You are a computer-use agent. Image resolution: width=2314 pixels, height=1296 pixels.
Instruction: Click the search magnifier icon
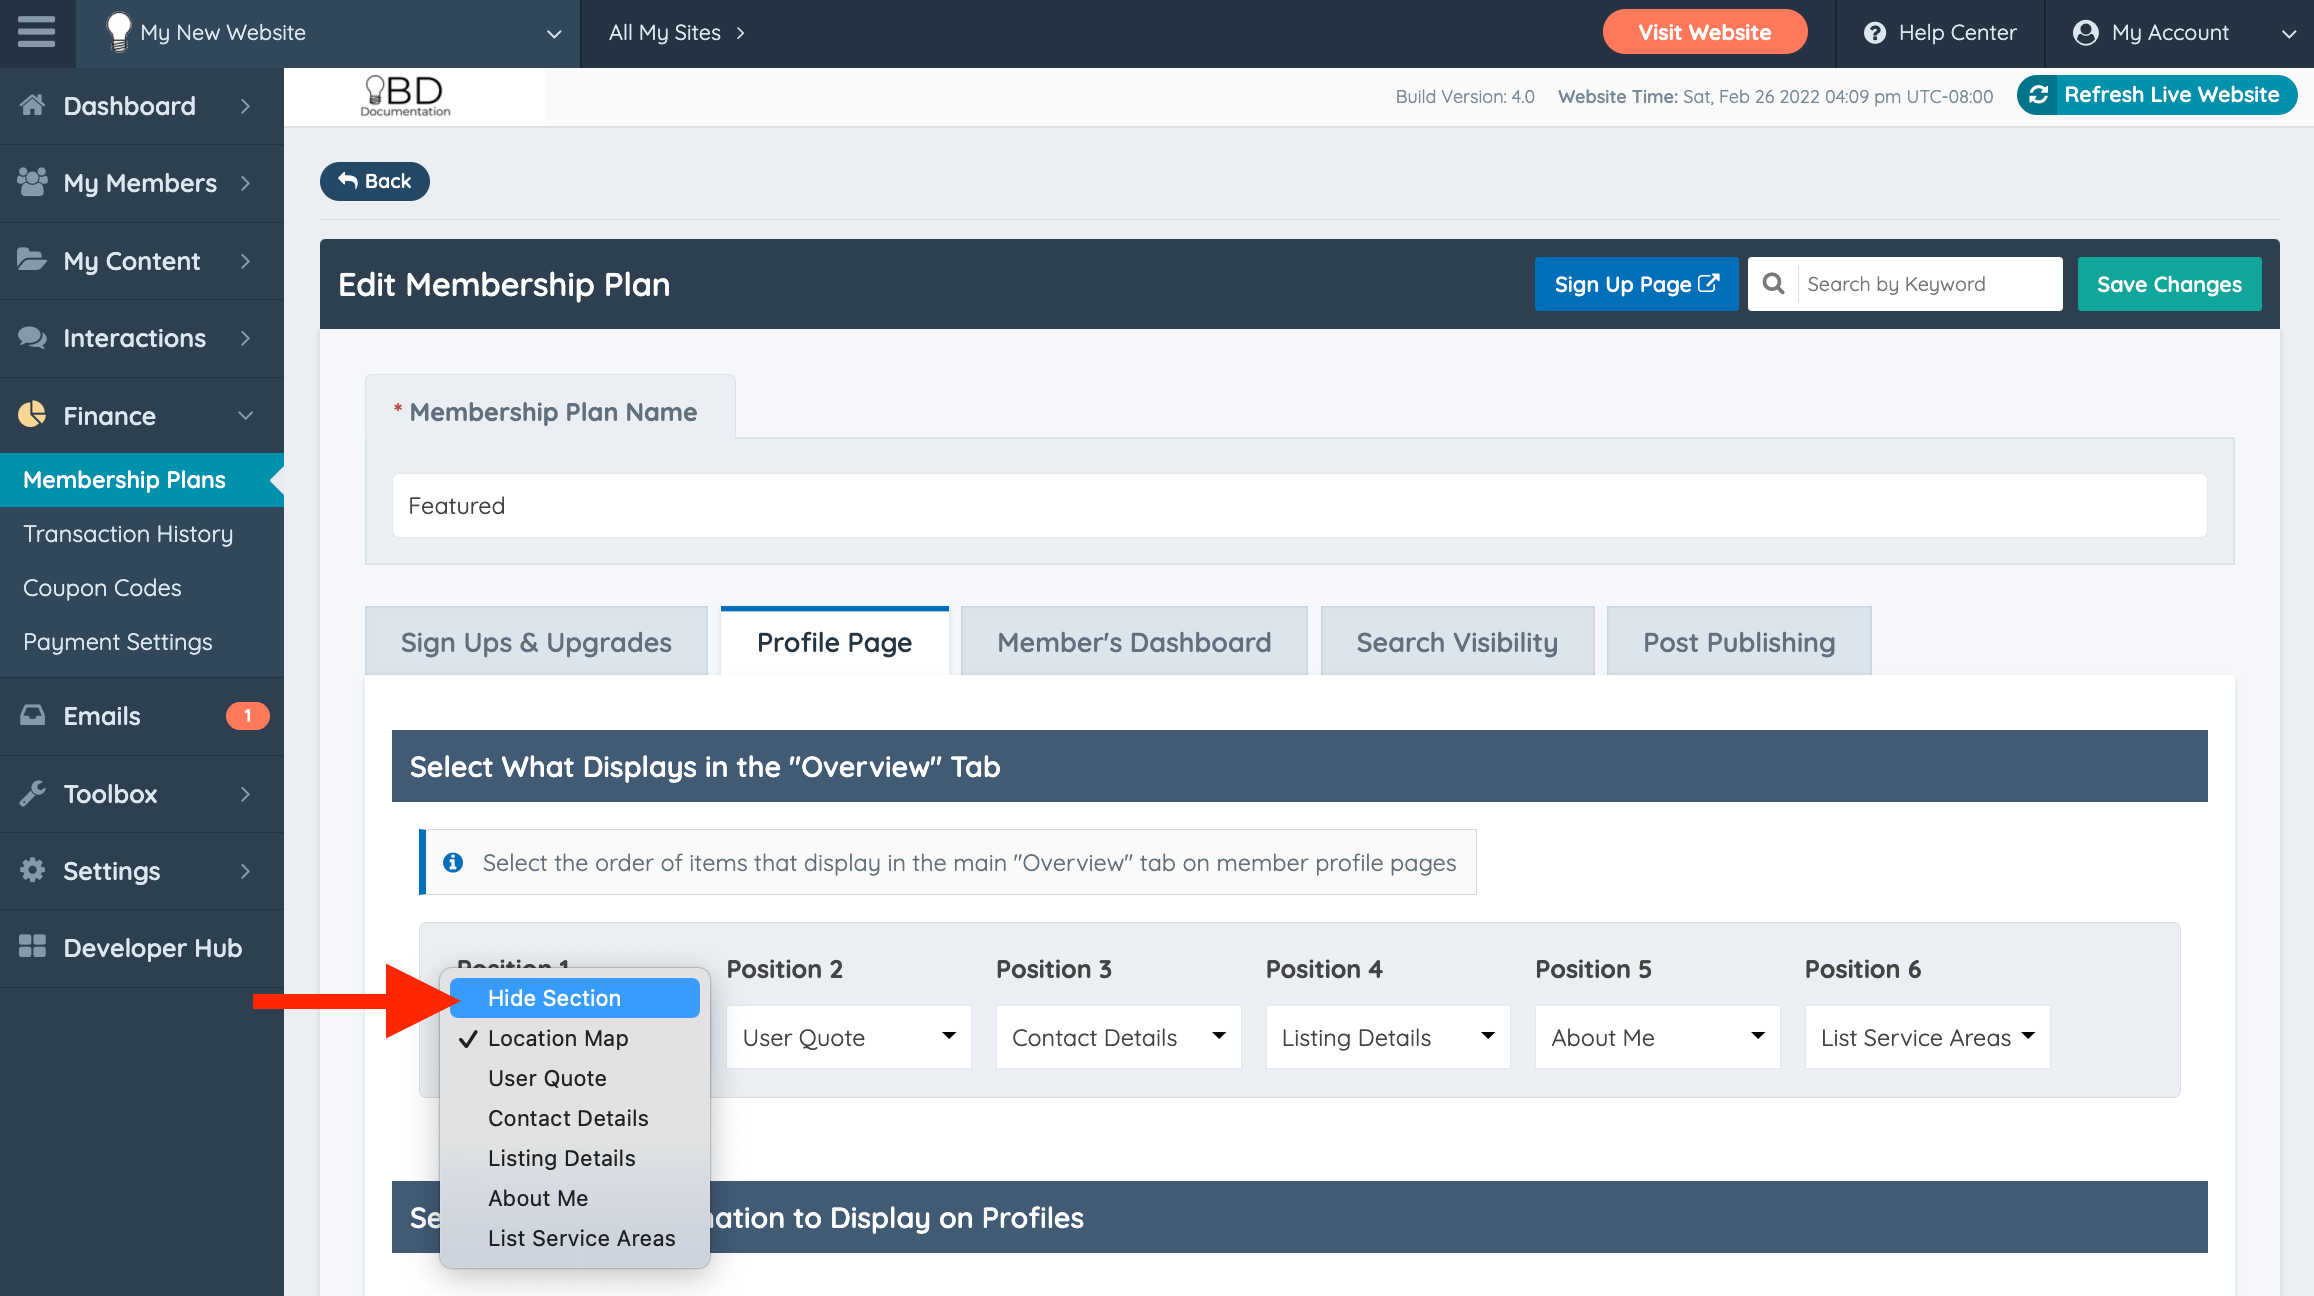click(1773, 284)
